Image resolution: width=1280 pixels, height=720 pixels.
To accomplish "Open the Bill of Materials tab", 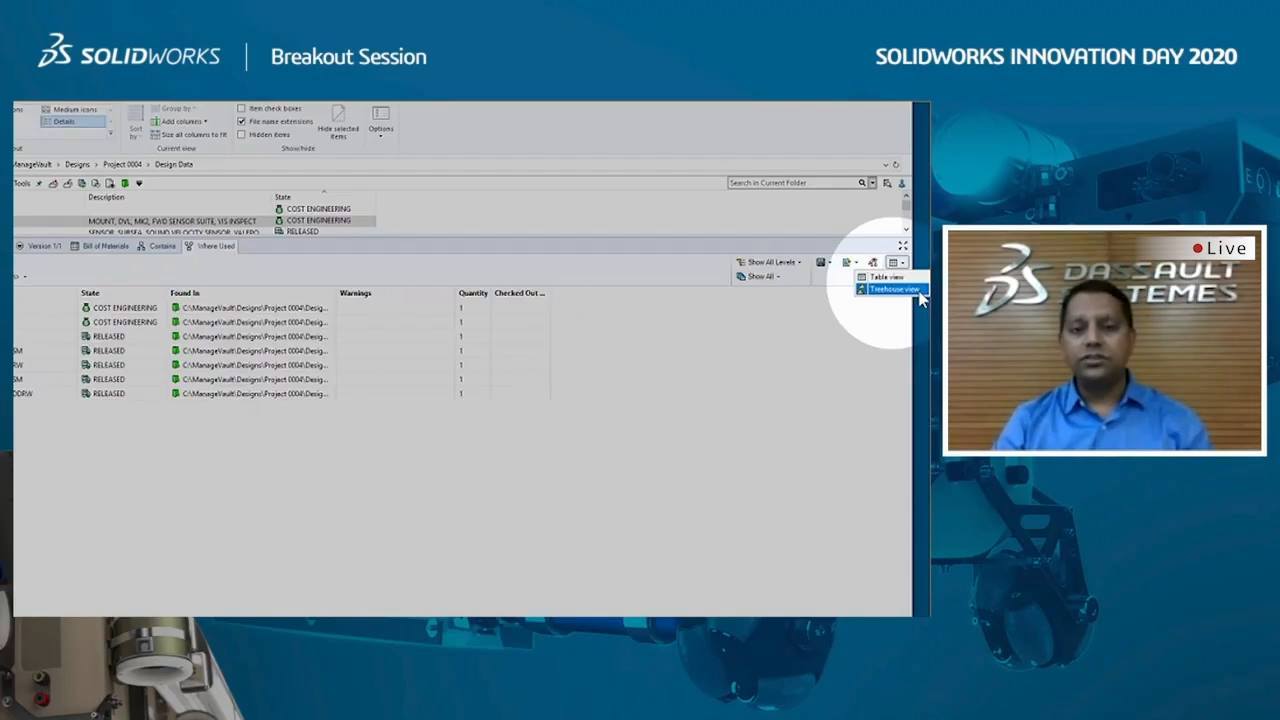I will [99, 246].
